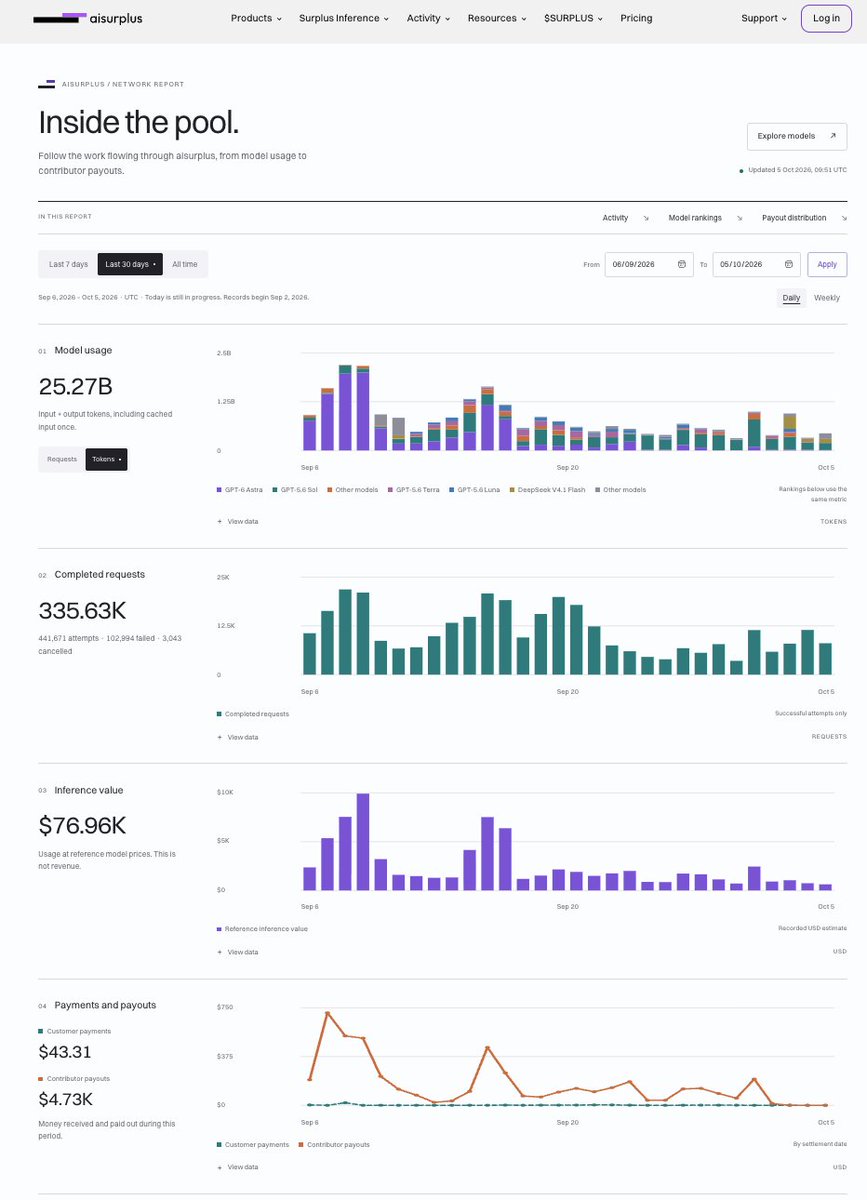The height and width of the screenshot is (1200, 867).
Task: Expand View data under Completed requests
Action: [237, 737]
